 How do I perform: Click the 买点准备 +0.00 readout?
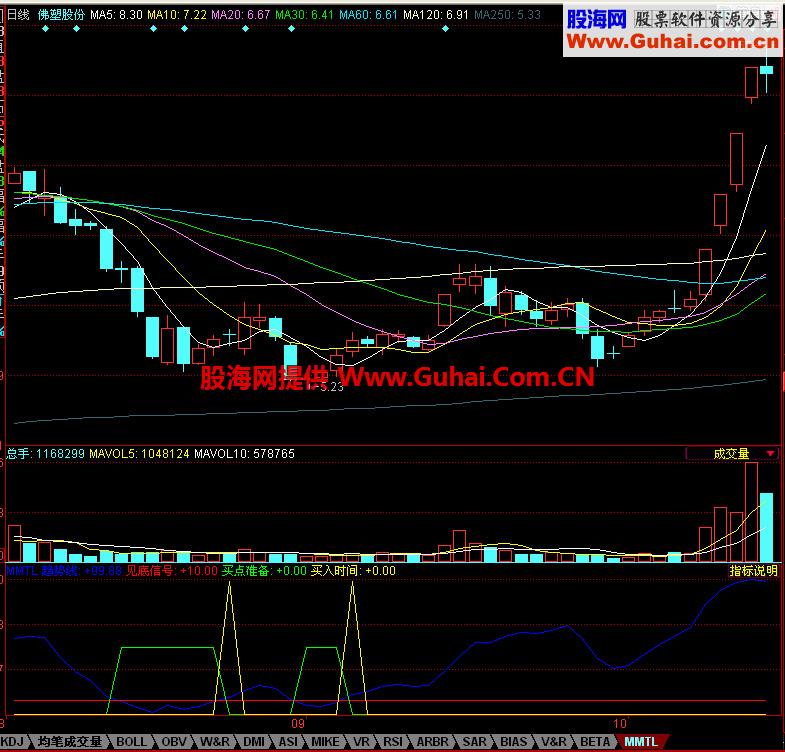[264, 571]
